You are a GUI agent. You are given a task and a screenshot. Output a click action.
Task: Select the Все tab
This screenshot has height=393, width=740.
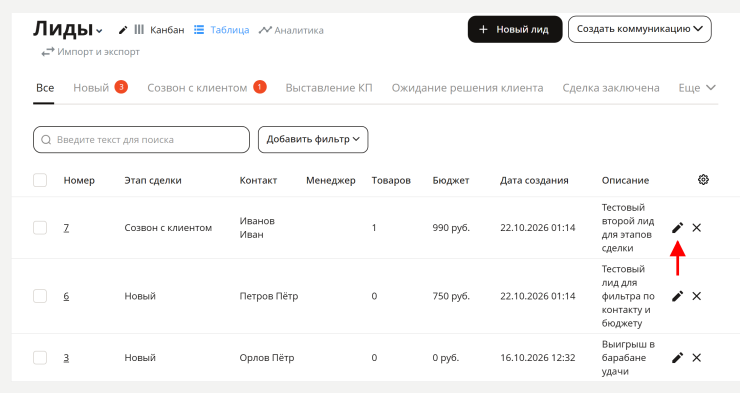click(x=45, y=88)
